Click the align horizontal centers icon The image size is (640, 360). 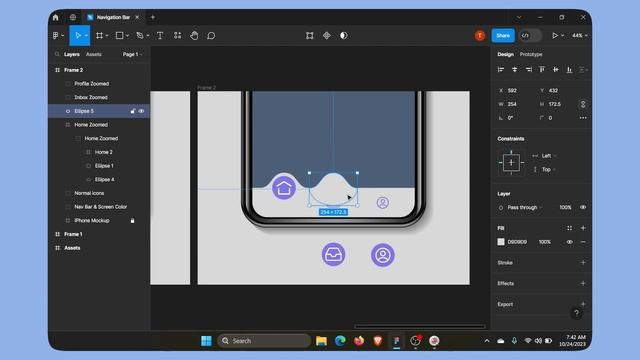[515, 70]
